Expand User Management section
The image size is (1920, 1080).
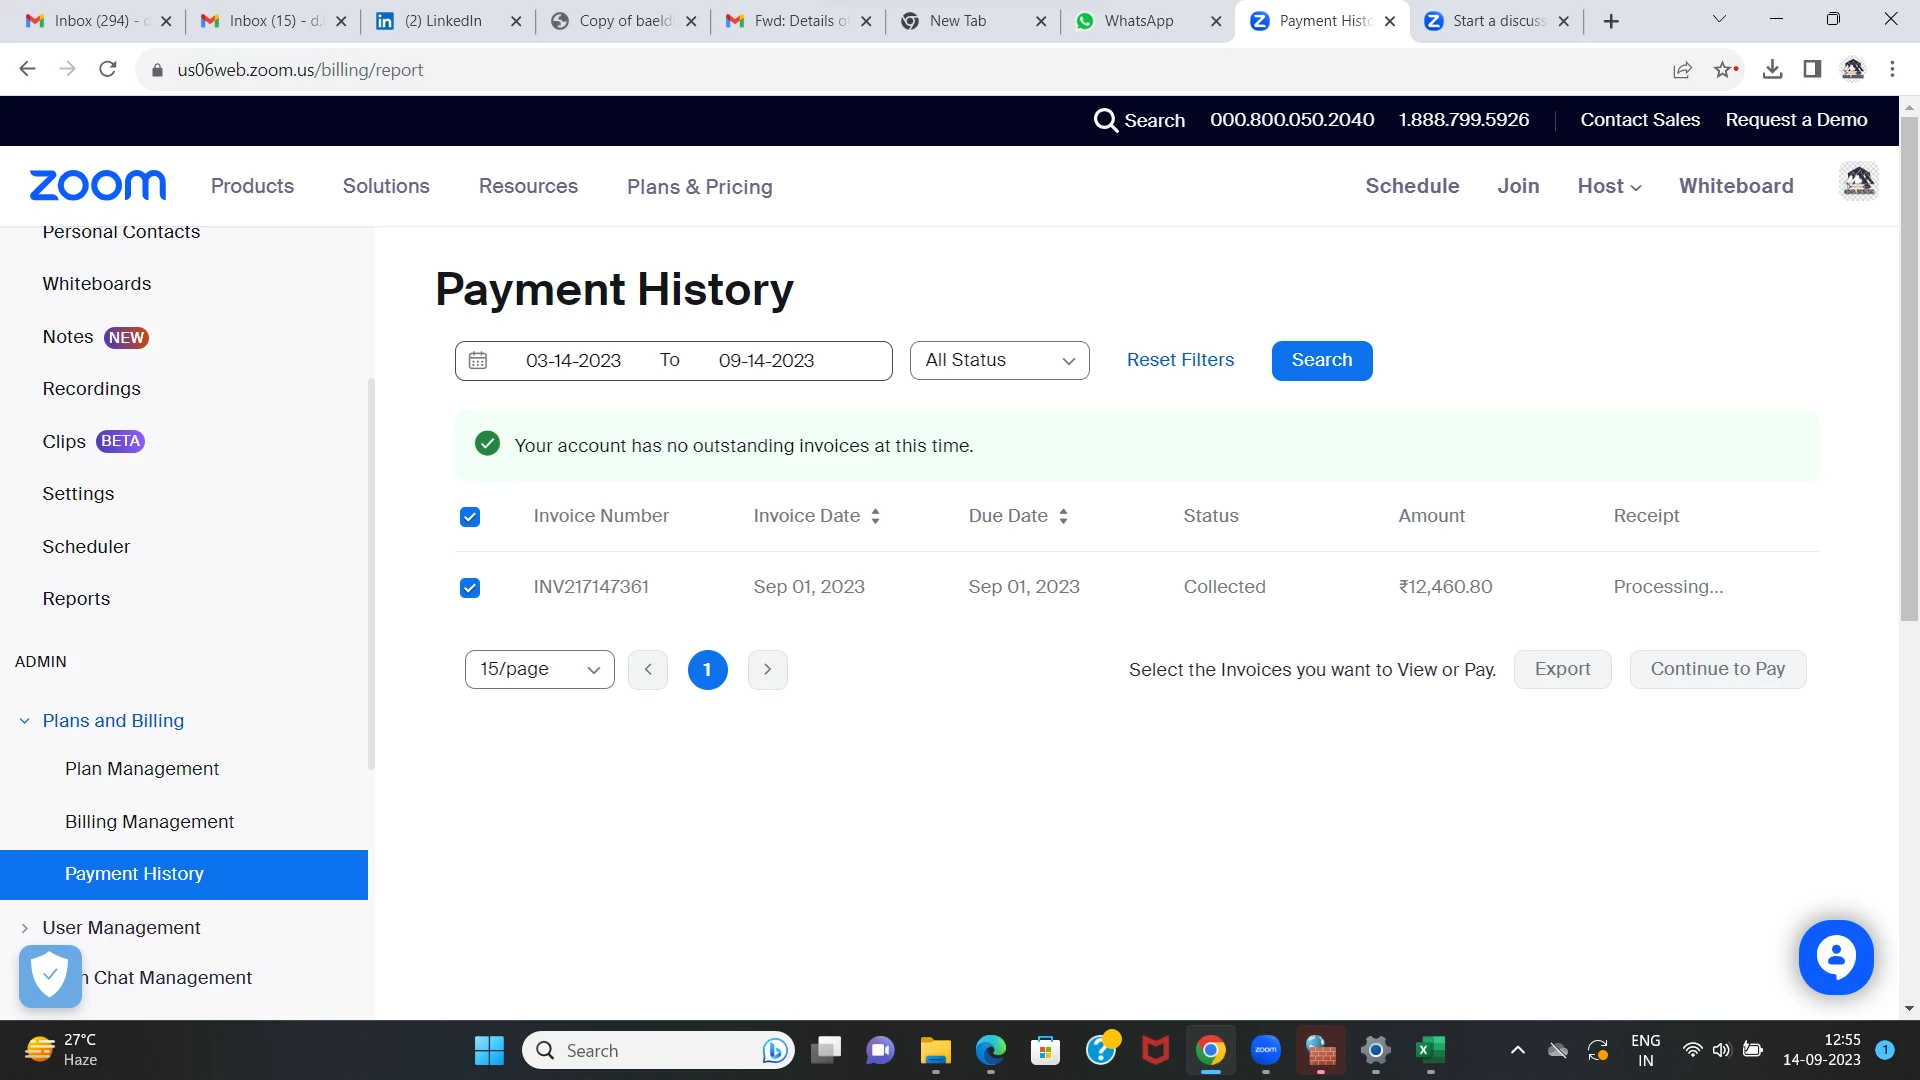[x=121, y=928]
